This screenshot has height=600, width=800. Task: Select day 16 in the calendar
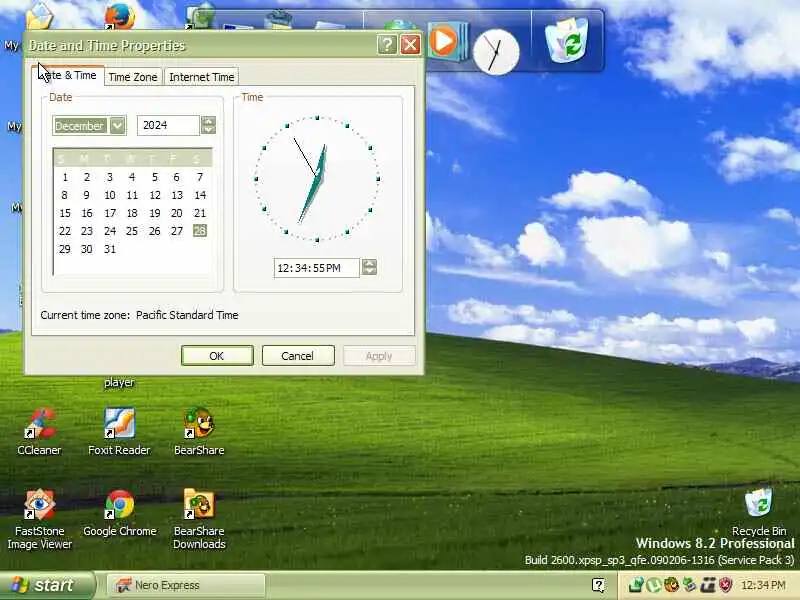[x=87, y=213]
